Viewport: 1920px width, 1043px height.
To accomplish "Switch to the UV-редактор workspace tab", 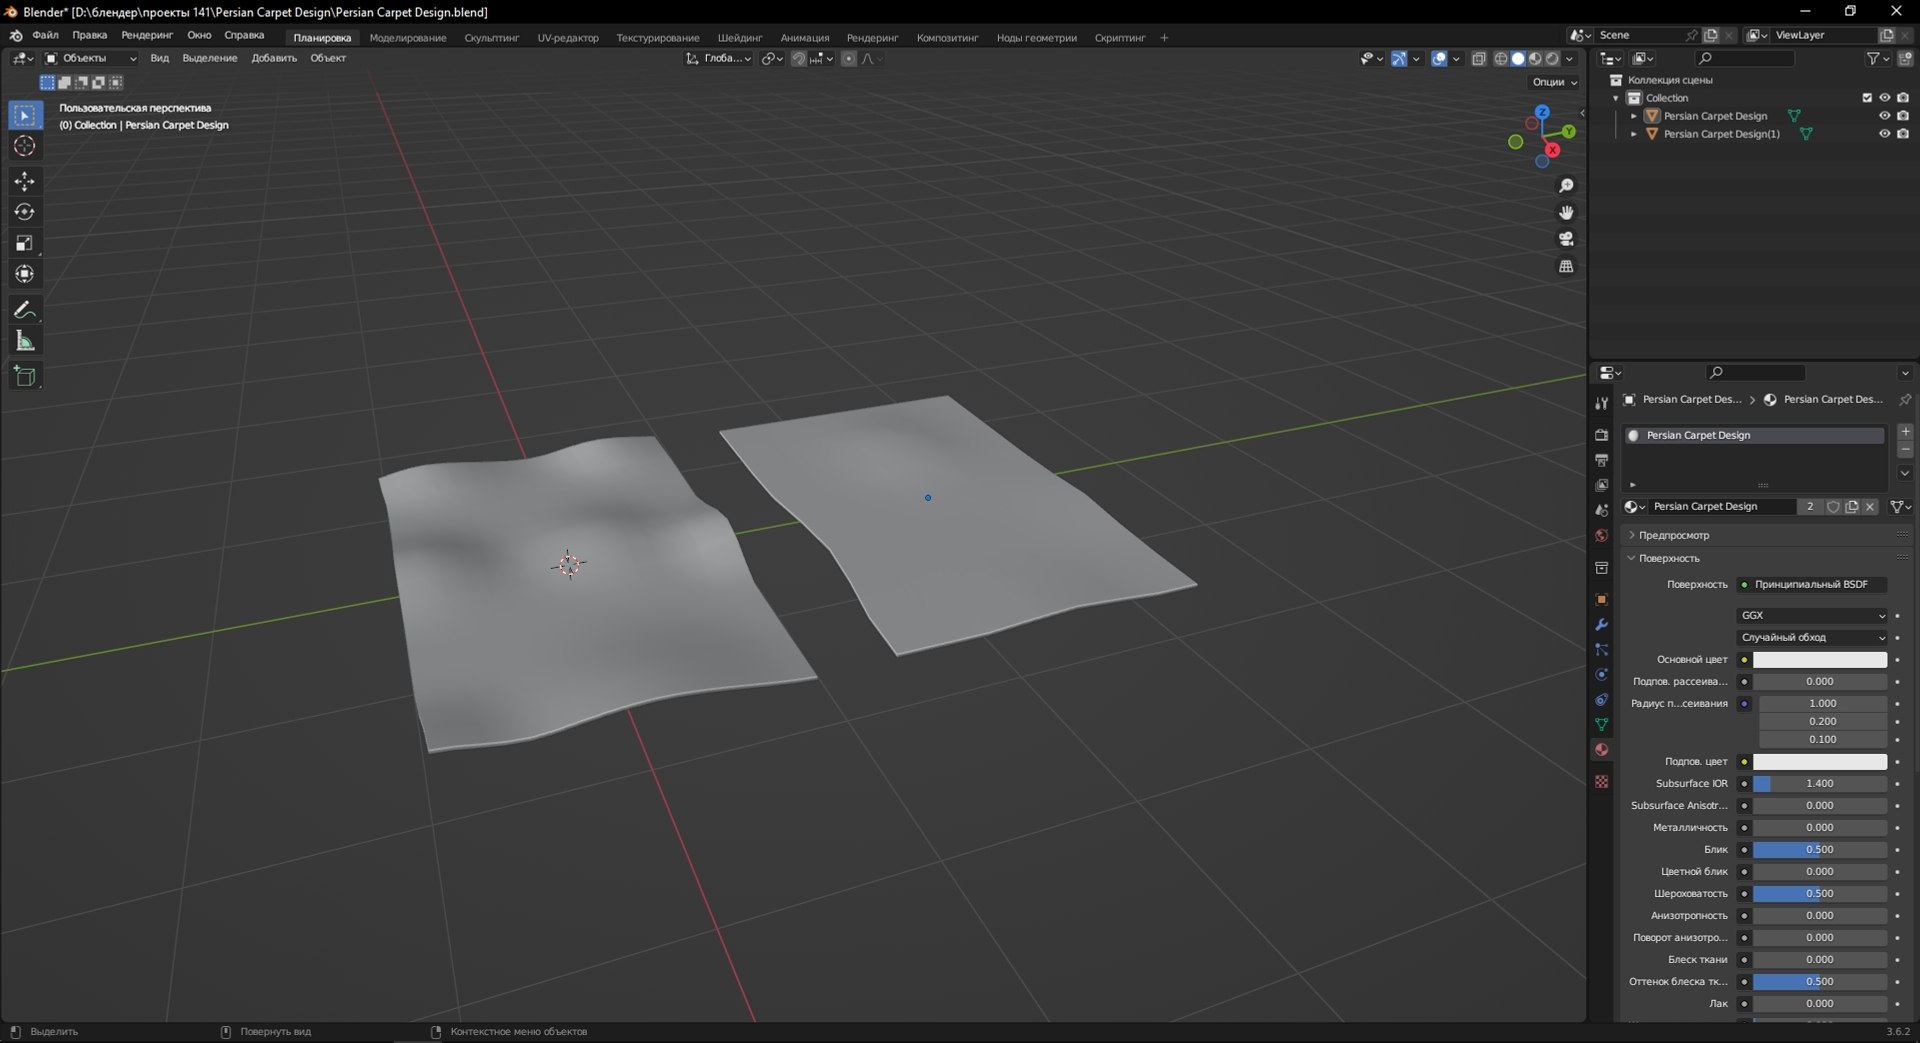I will [x=568, y=38].
